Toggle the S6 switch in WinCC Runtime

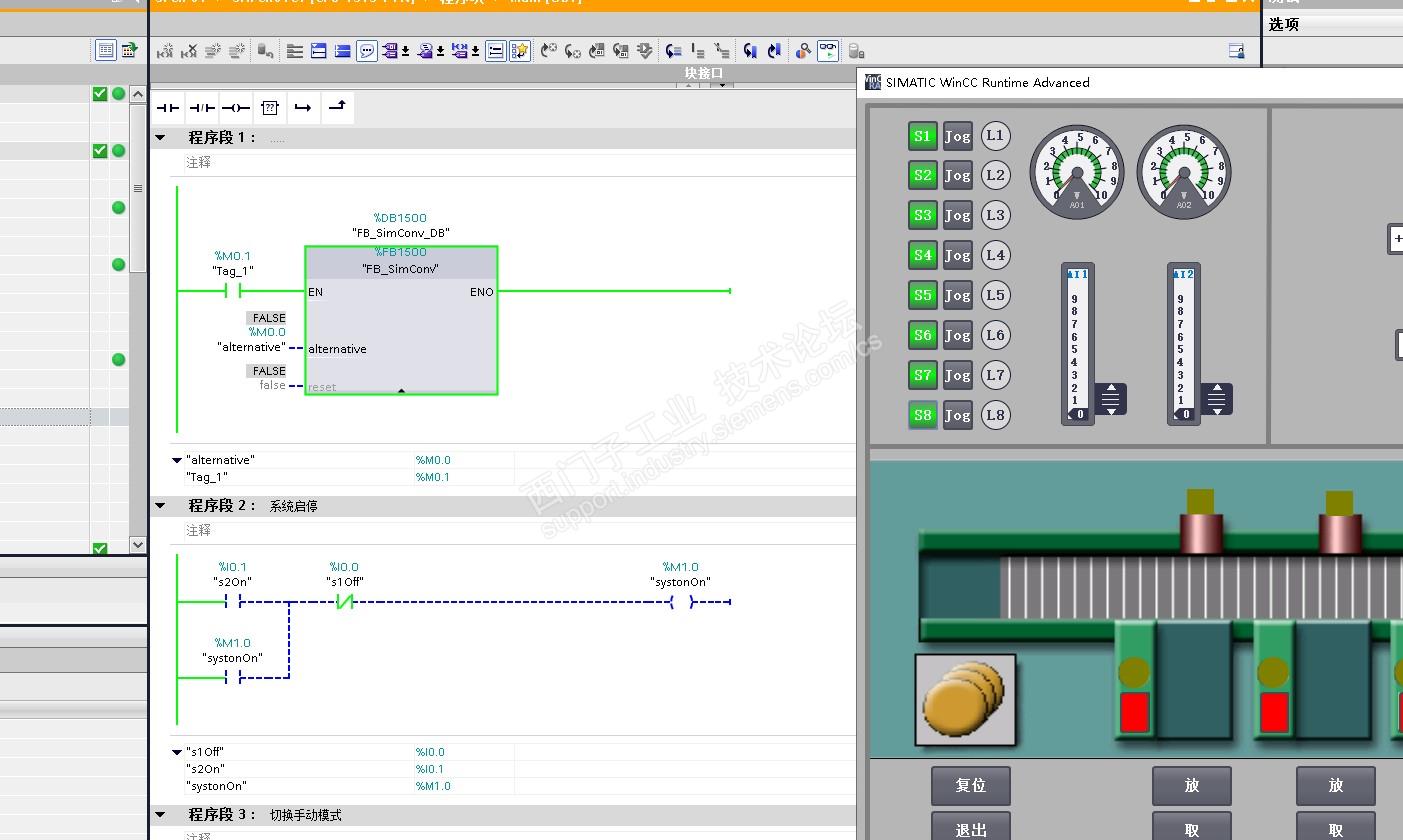(923, 336)
